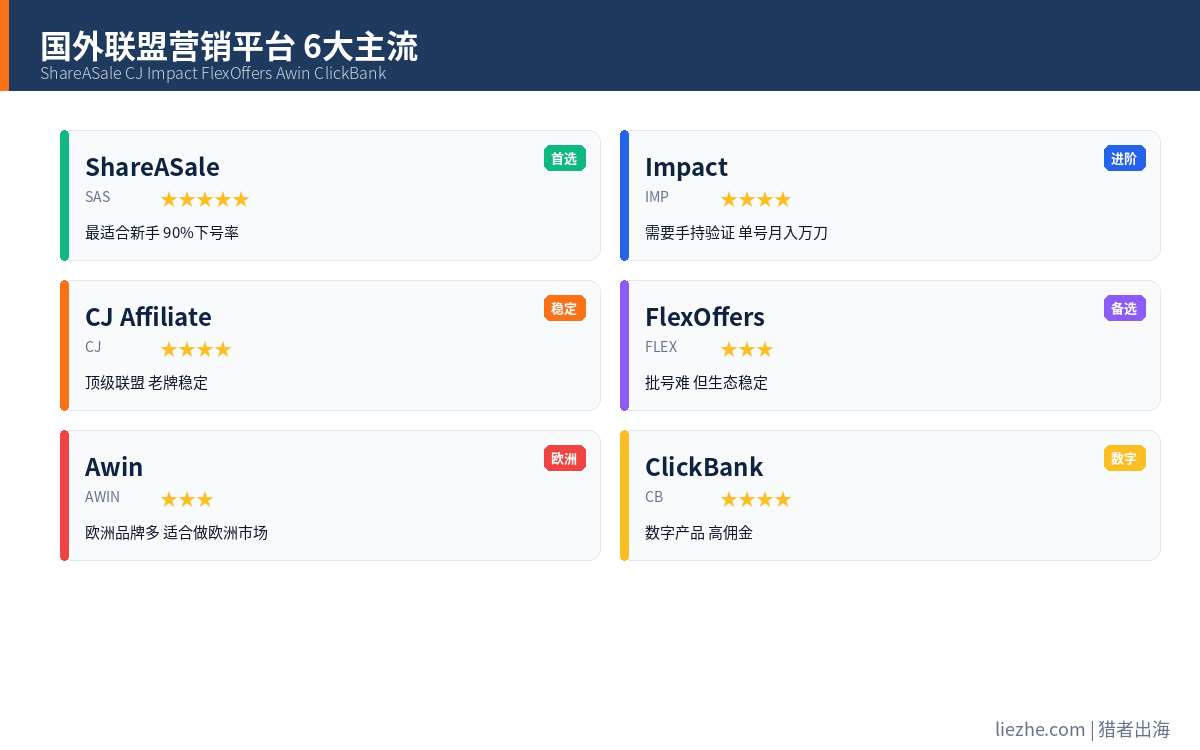Click the Impact card title
Screen dimensions: 1200x750
coord(686,167)
